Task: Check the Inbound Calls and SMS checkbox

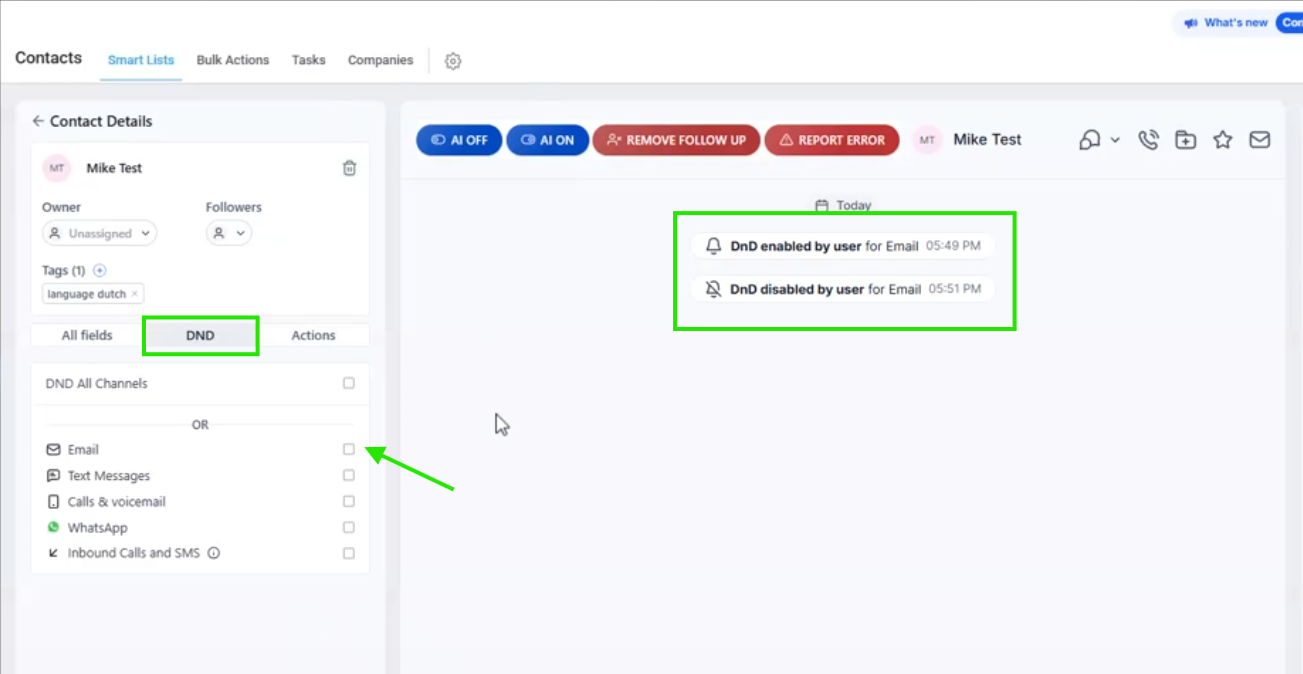Action: tap(349, 553)
